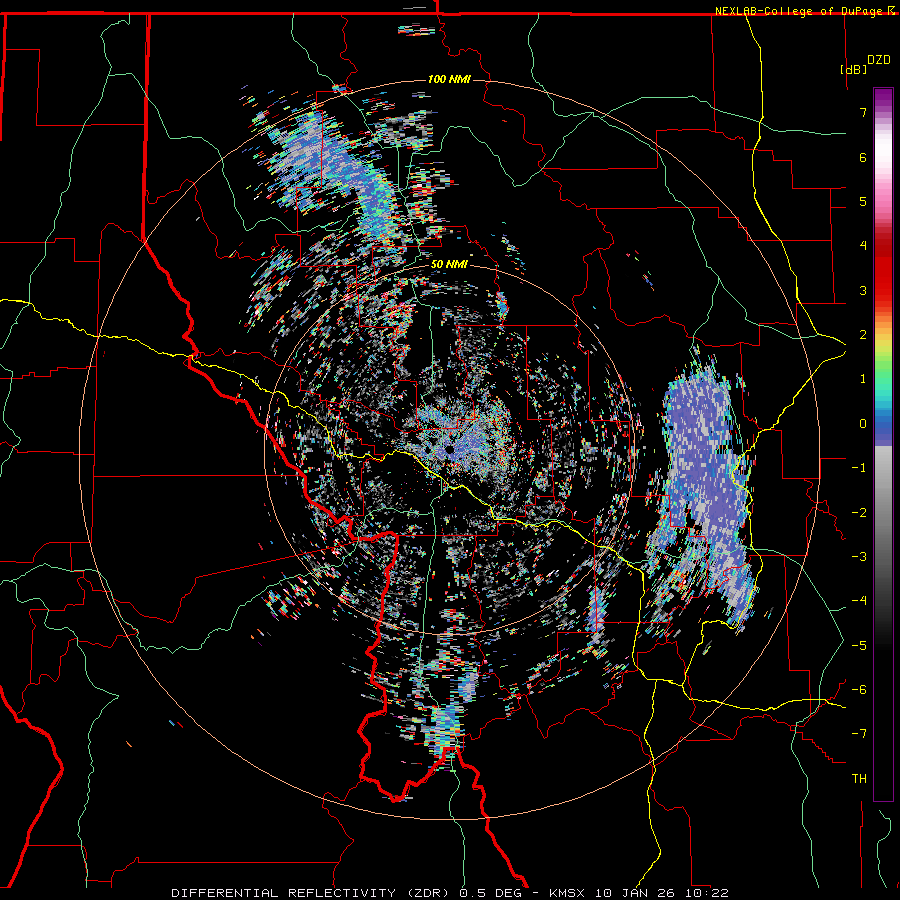
Task: Click the 10:22 time stamp
Action: pyautogui.click(x=709, y=893)
